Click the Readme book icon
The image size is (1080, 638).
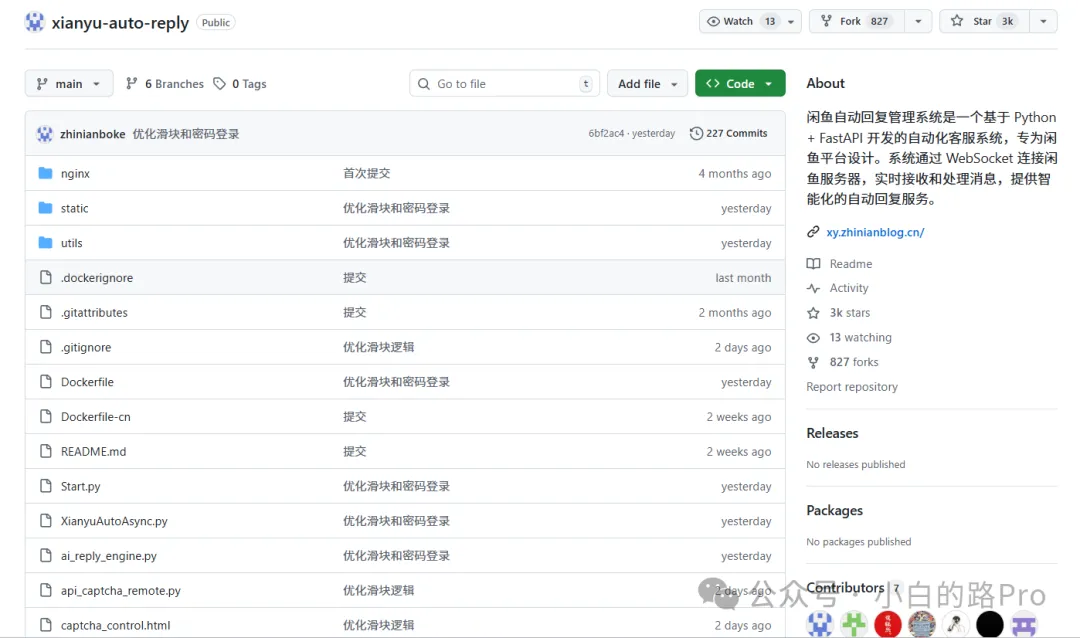pyautogui.click(x=813, y=264)
